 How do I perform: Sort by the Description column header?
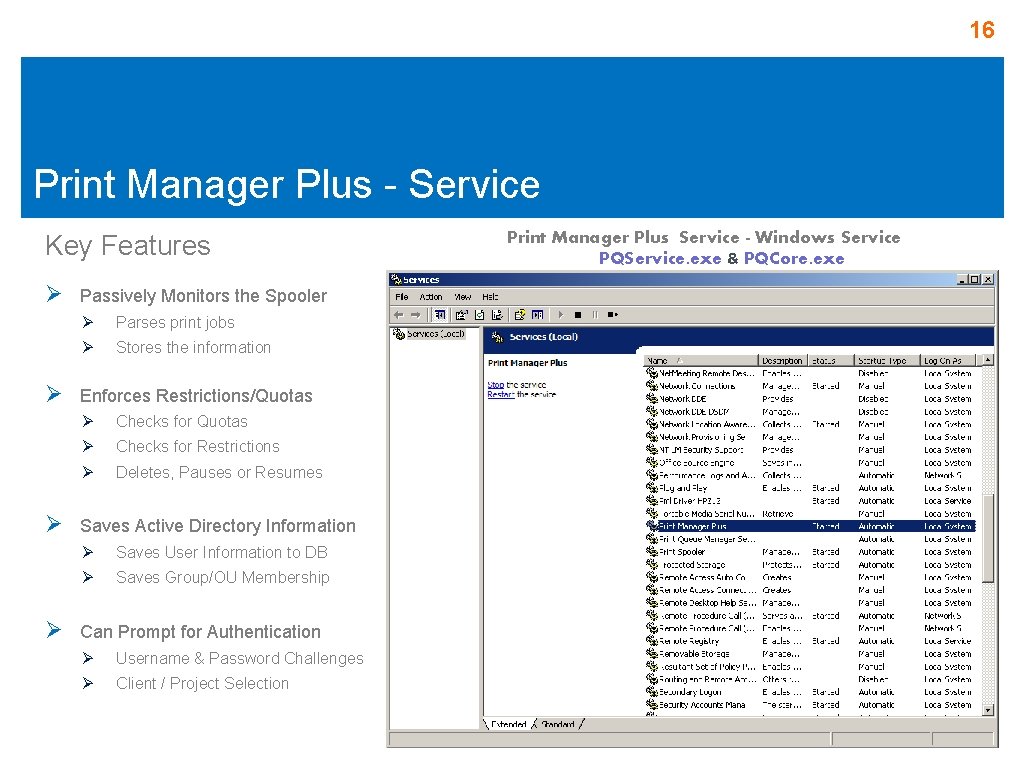coord(782,360)
